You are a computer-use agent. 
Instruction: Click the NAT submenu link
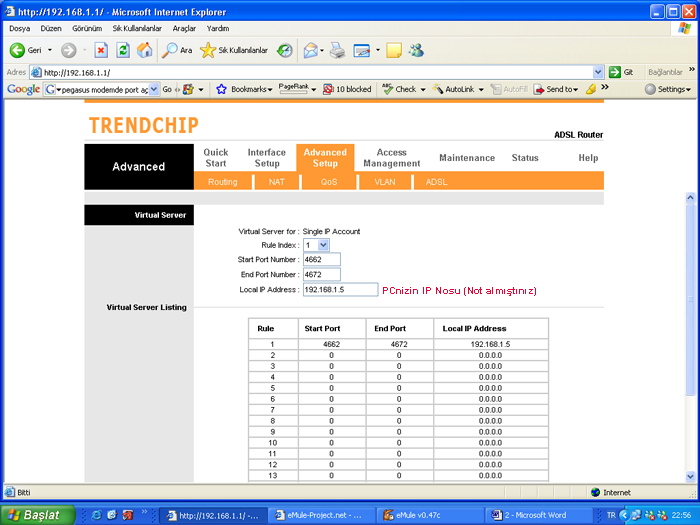click(x=276, y=182)
